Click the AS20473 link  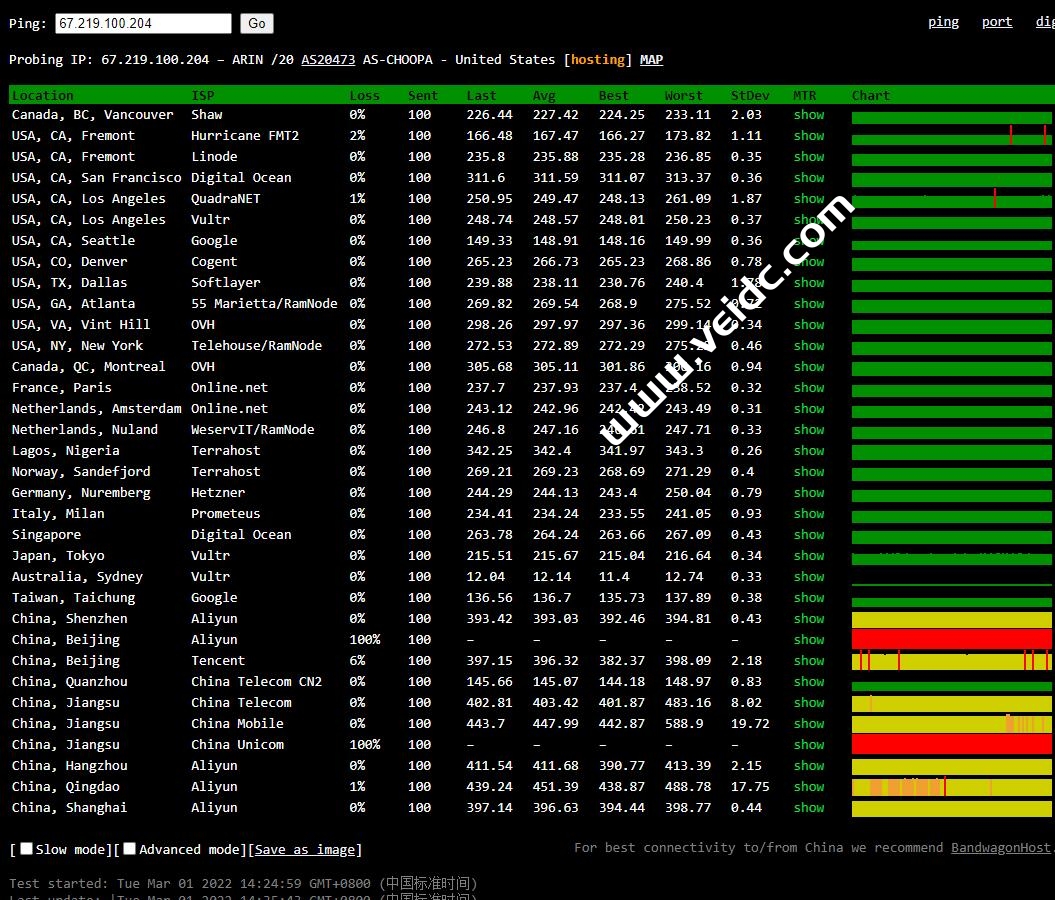[x=328, y=60]
